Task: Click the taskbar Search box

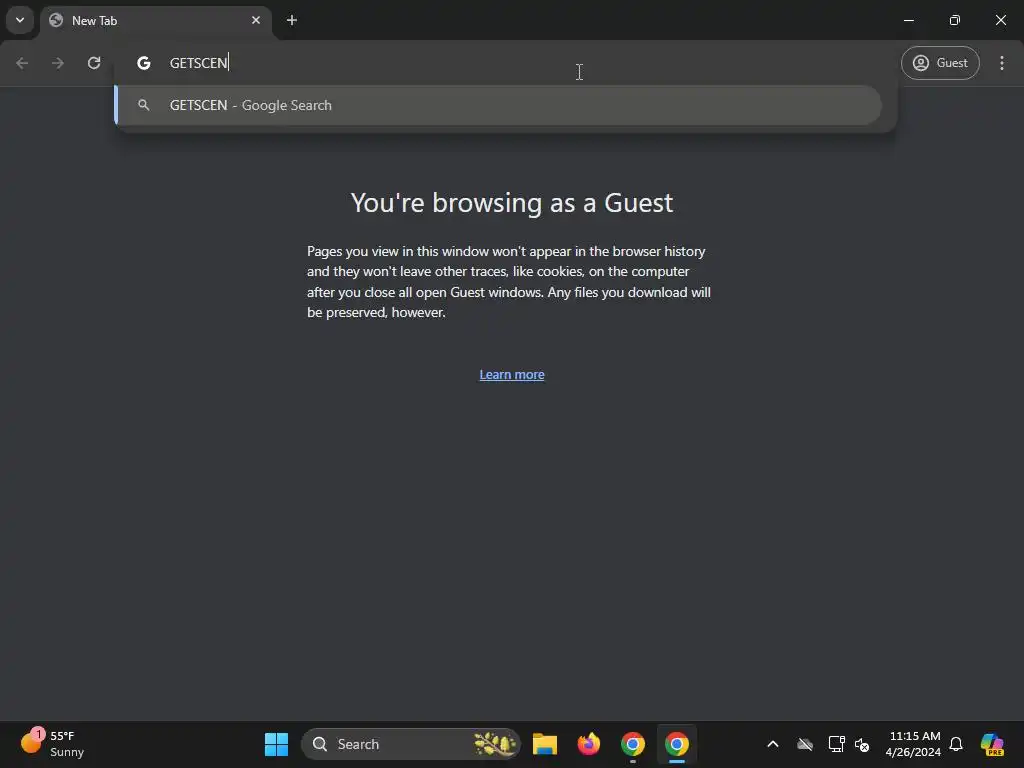Action: tap(411, 744)
